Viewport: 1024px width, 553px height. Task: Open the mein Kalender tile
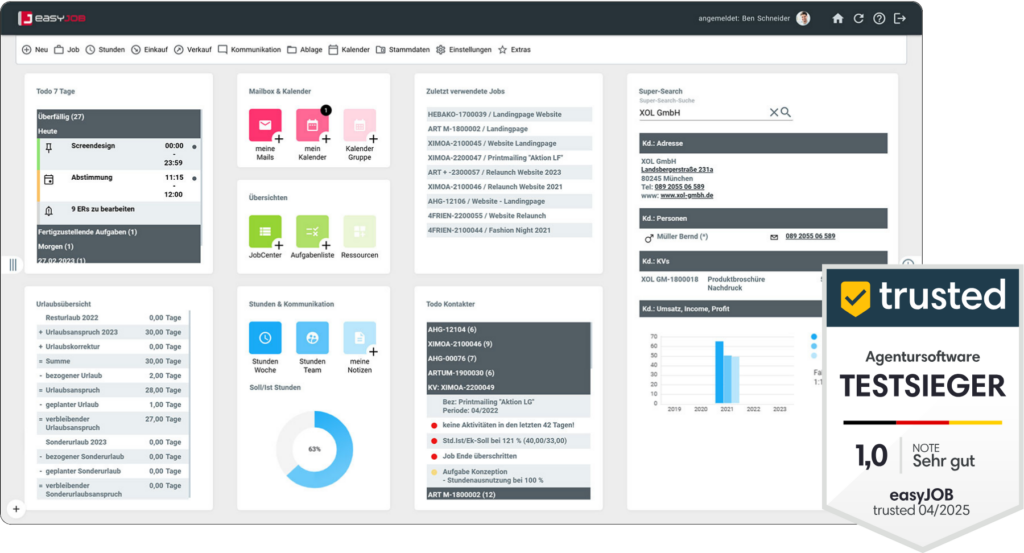(312, 126)
